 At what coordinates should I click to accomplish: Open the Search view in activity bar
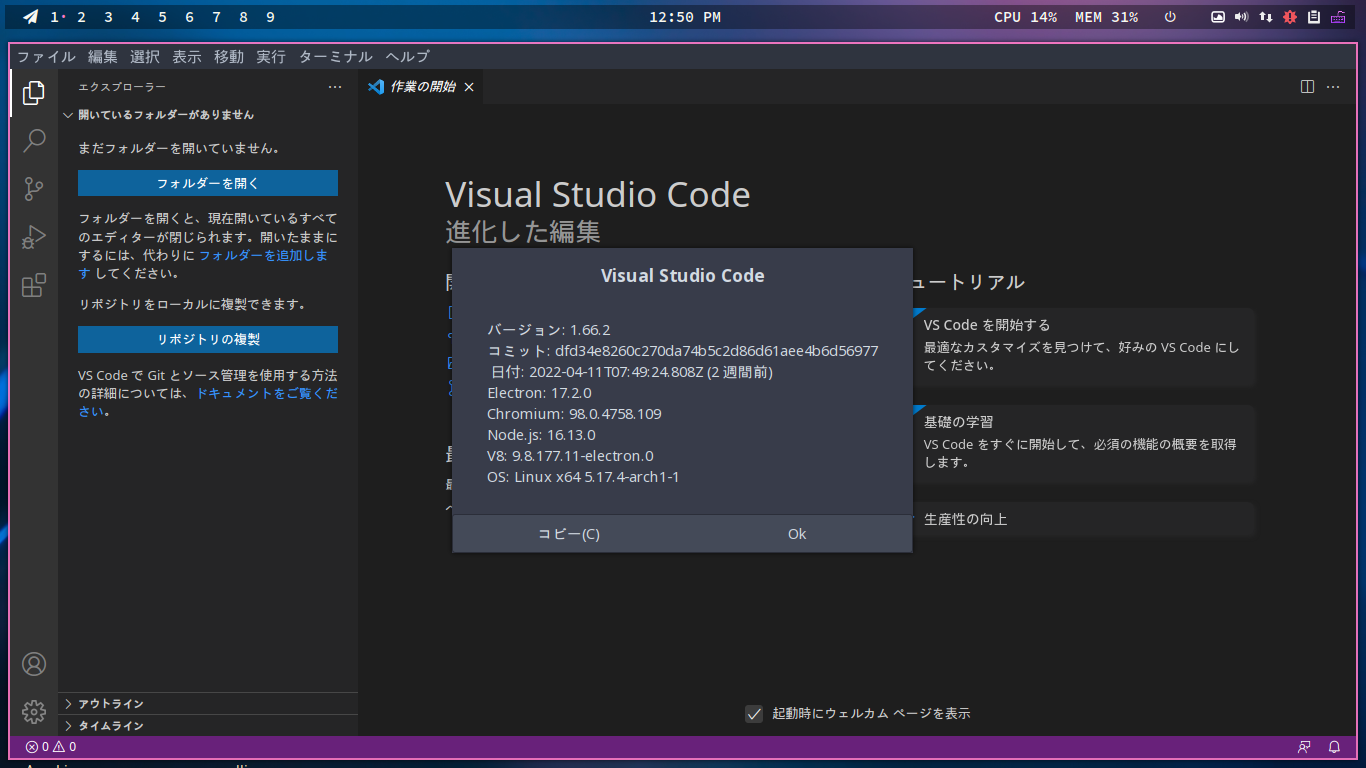coord(34,140)
